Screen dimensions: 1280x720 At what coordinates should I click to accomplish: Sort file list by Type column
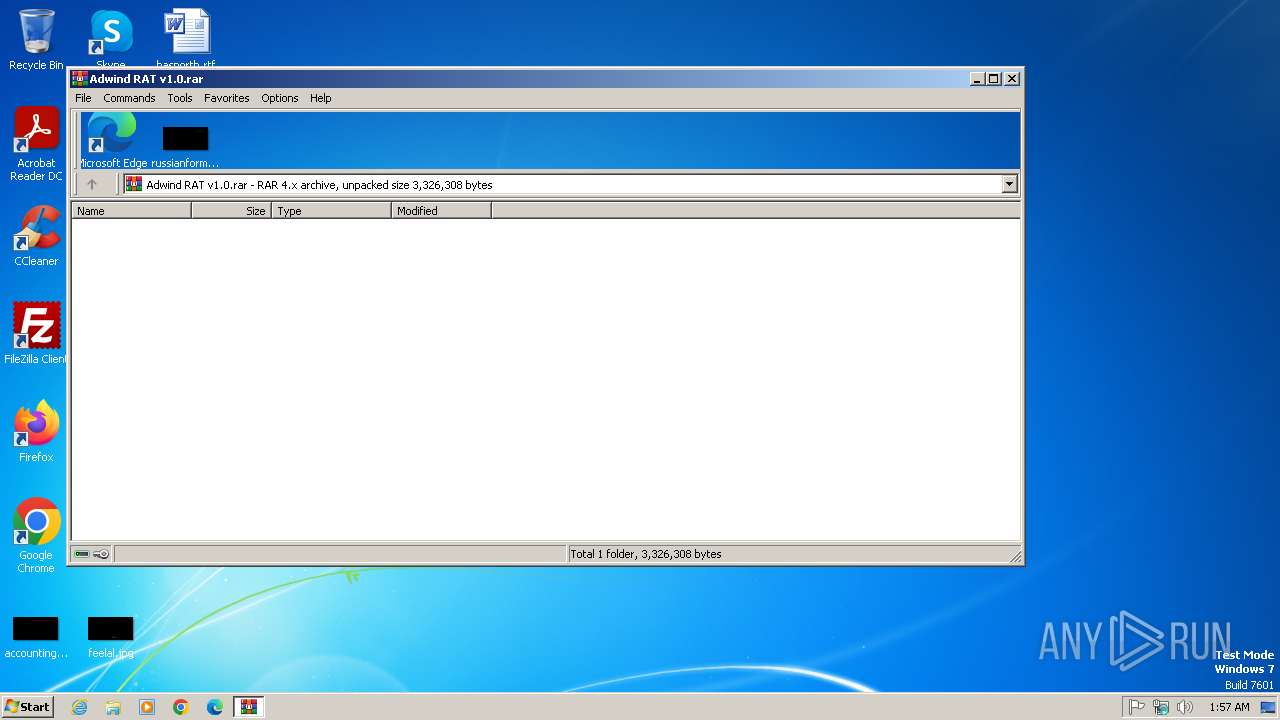coord(331,211)
